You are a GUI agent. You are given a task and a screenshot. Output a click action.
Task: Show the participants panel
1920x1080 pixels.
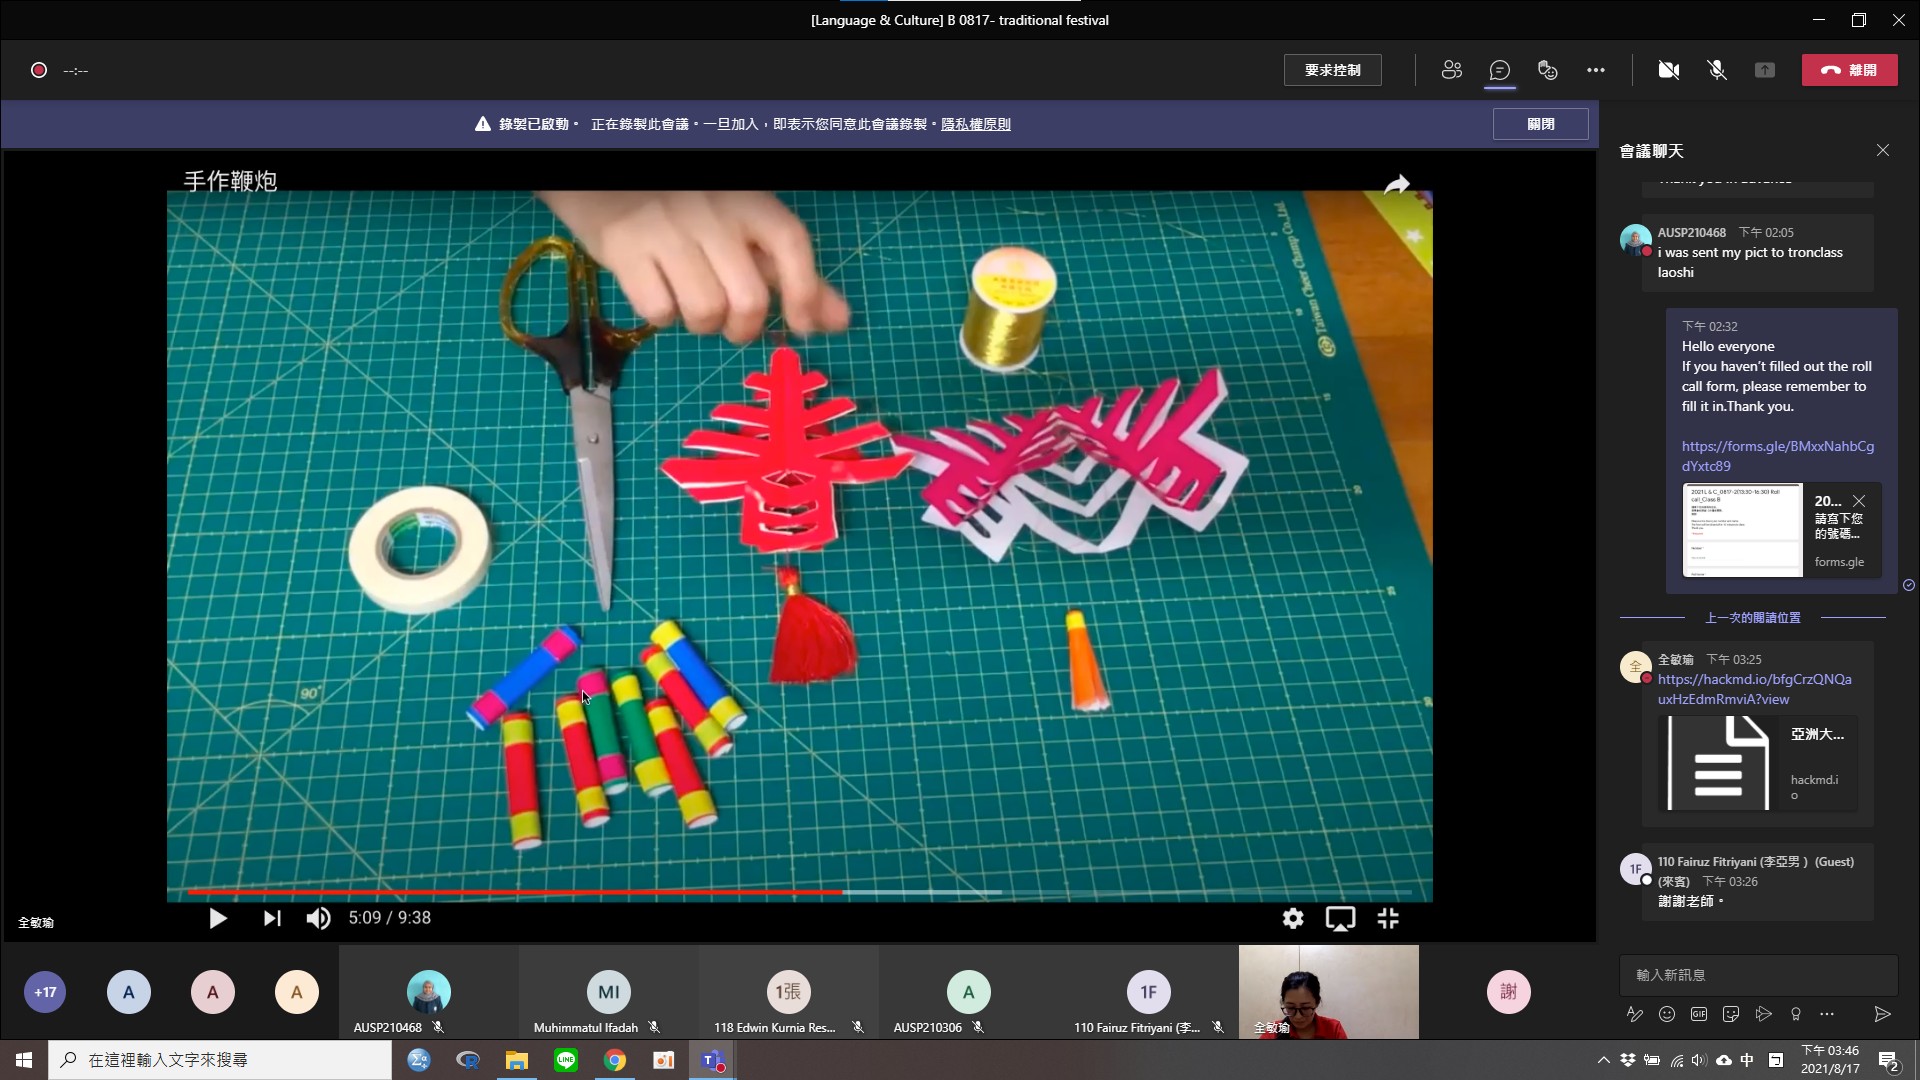point(1451,70)
